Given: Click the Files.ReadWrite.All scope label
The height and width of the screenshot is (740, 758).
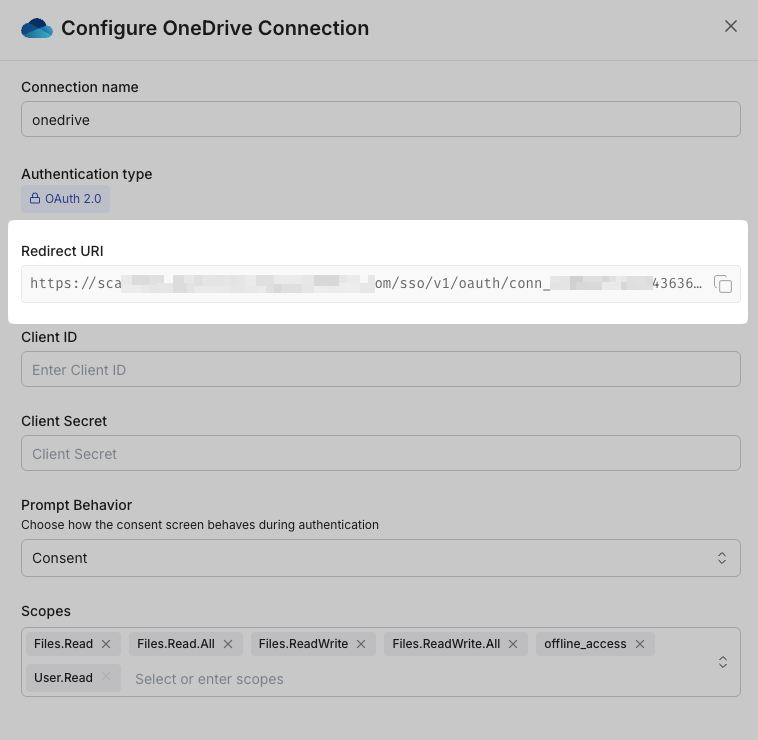Looking at the screenshot, I should point(446,644).
